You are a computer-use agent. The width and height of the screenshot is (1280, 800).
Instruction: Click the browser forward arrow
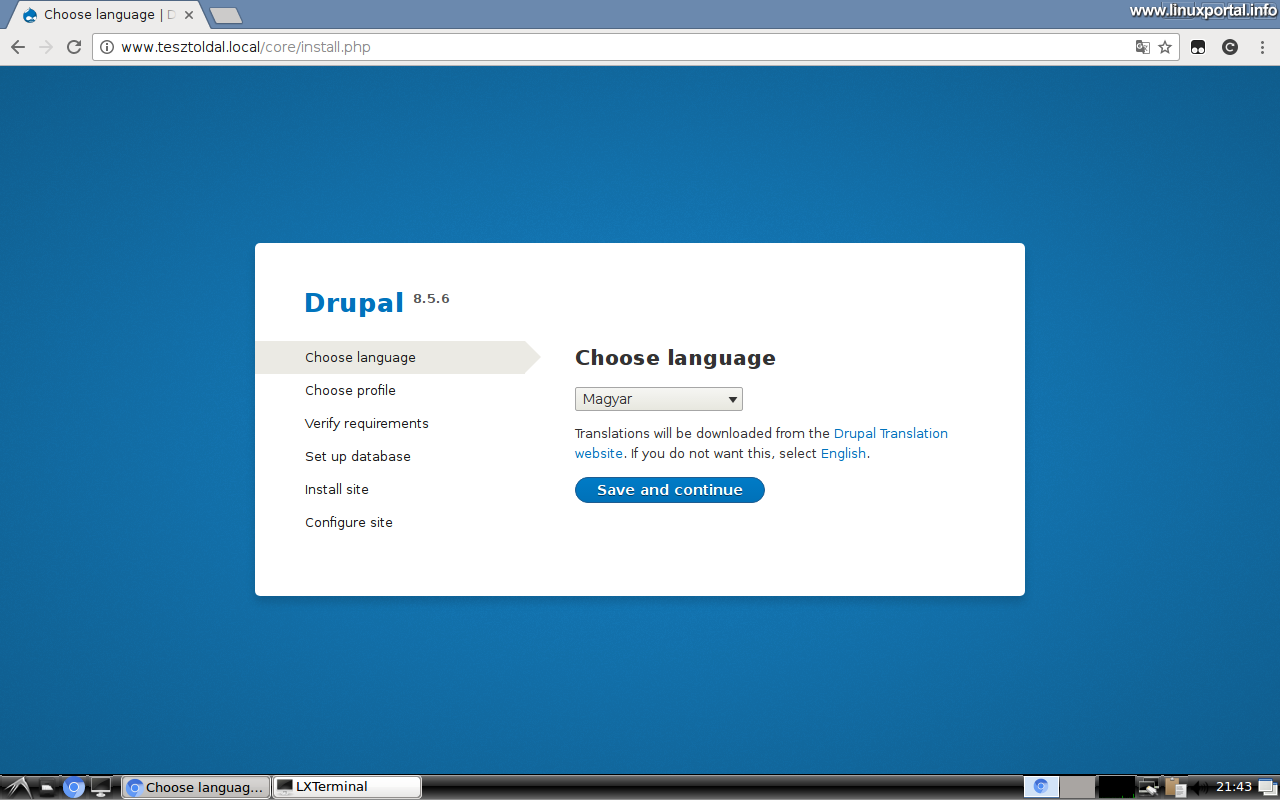pos(45,47)
